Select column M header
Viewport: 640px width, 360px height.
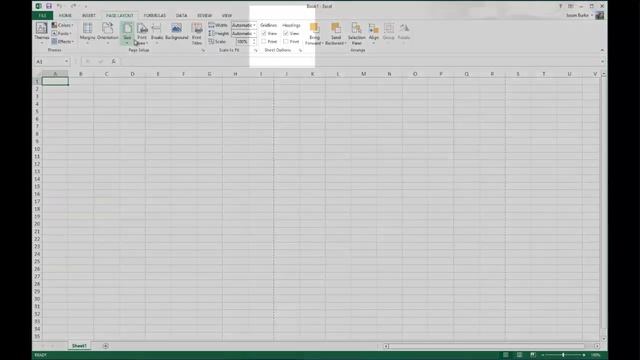point(363,74)
